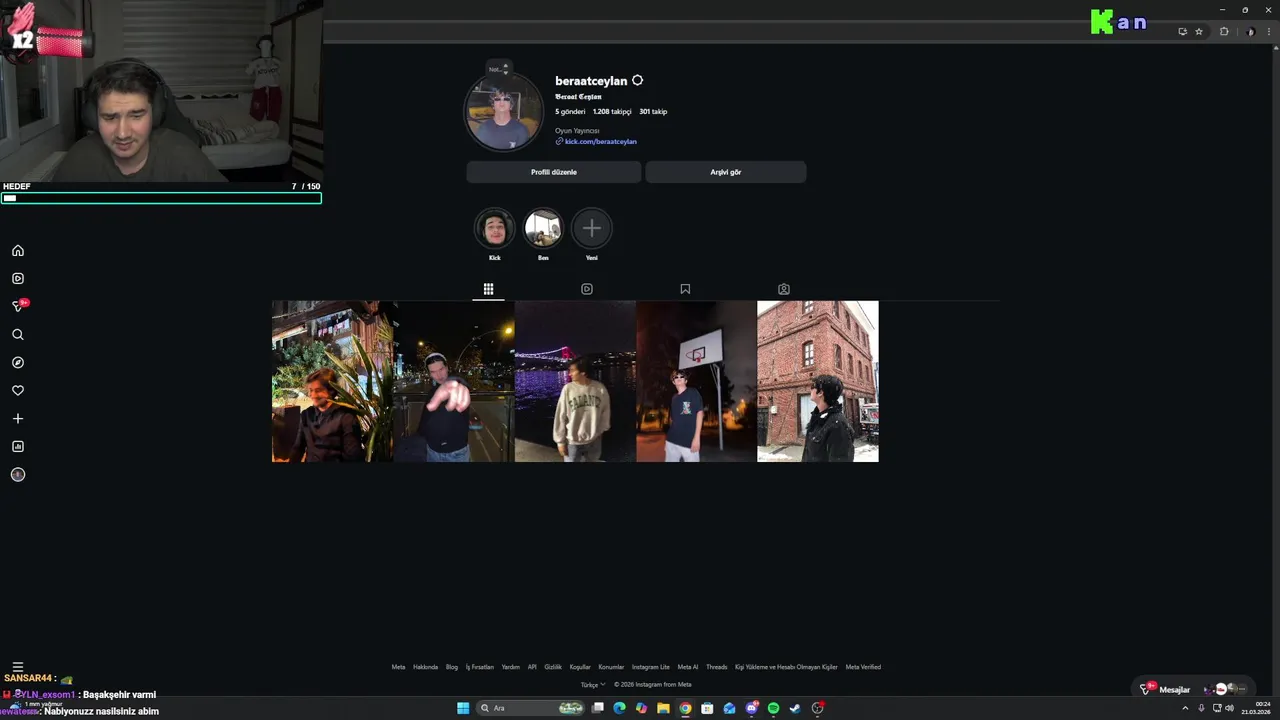Open the Hakkında footer link
Screen dimensions: 1280x720
[426, 667]
